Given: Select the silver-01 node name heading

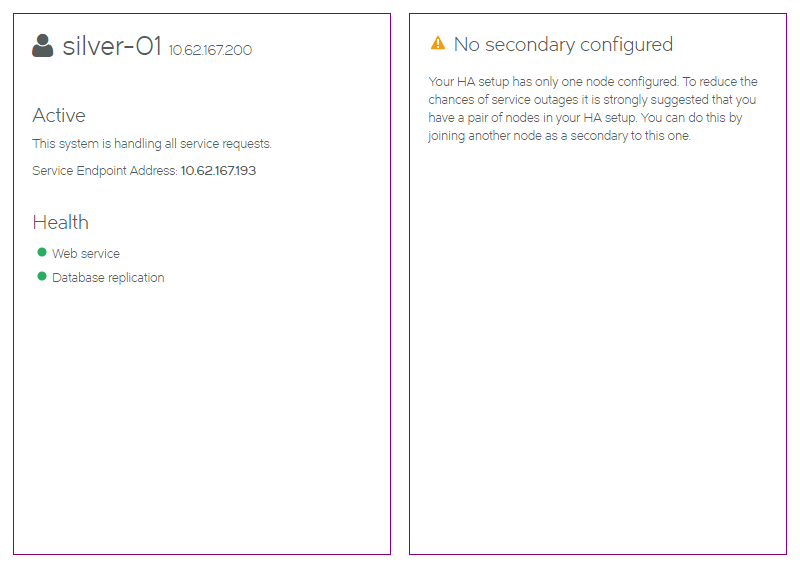Looking at the screenshot, I should [112, 46].
